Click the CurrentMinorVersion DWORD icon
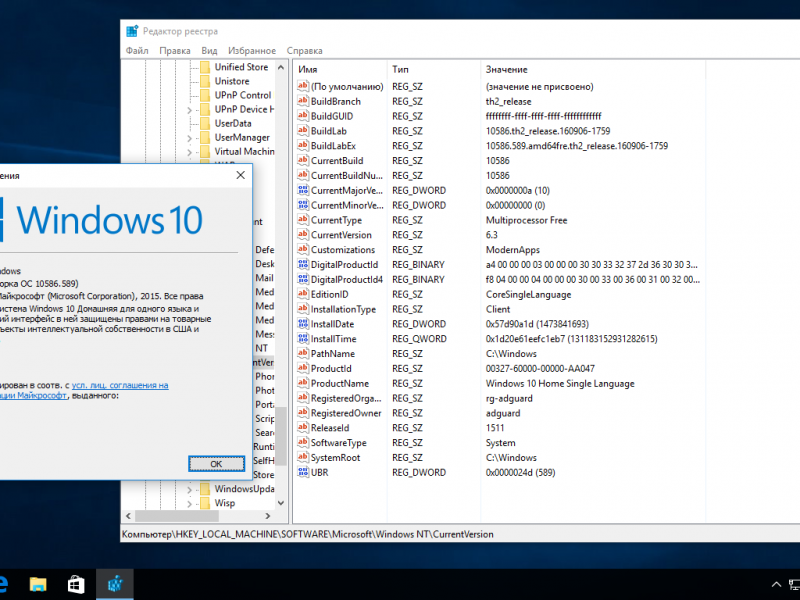 click(303, 205)
